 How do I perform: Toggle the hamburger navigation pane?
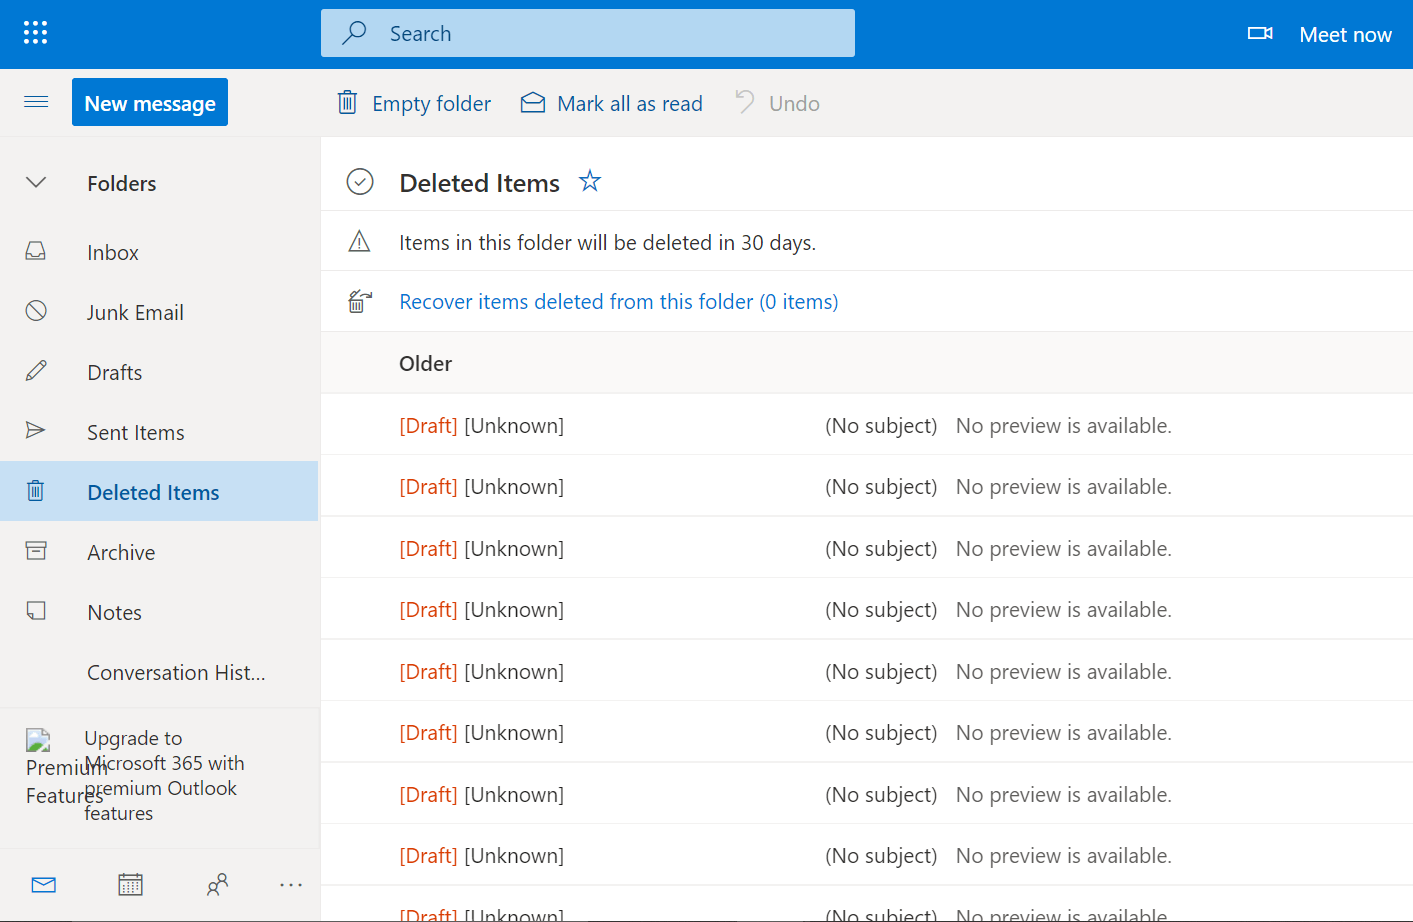[x=36, y=102]
